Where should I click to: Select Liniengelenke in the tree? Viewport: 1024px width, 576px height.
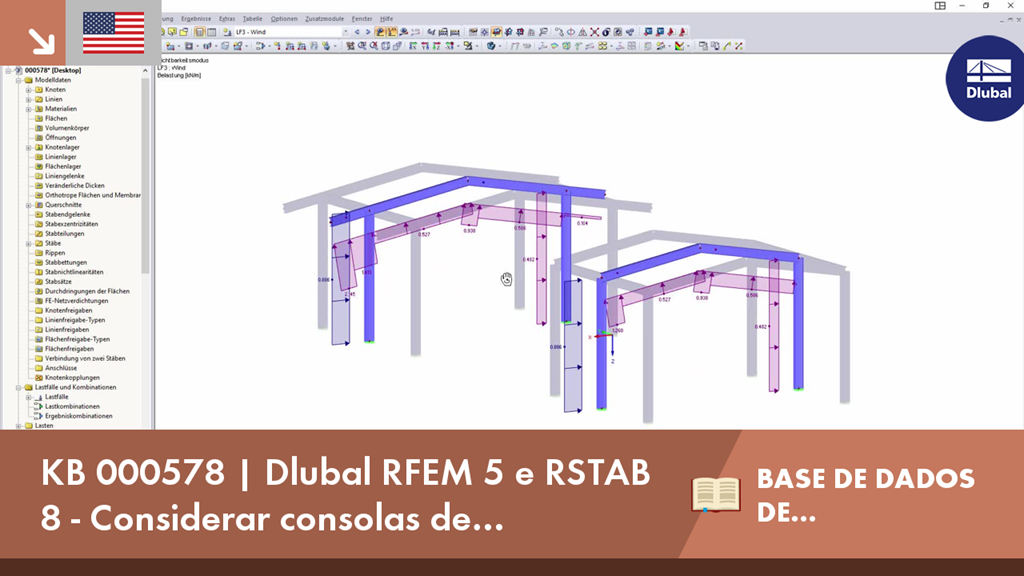pos(64,176)
